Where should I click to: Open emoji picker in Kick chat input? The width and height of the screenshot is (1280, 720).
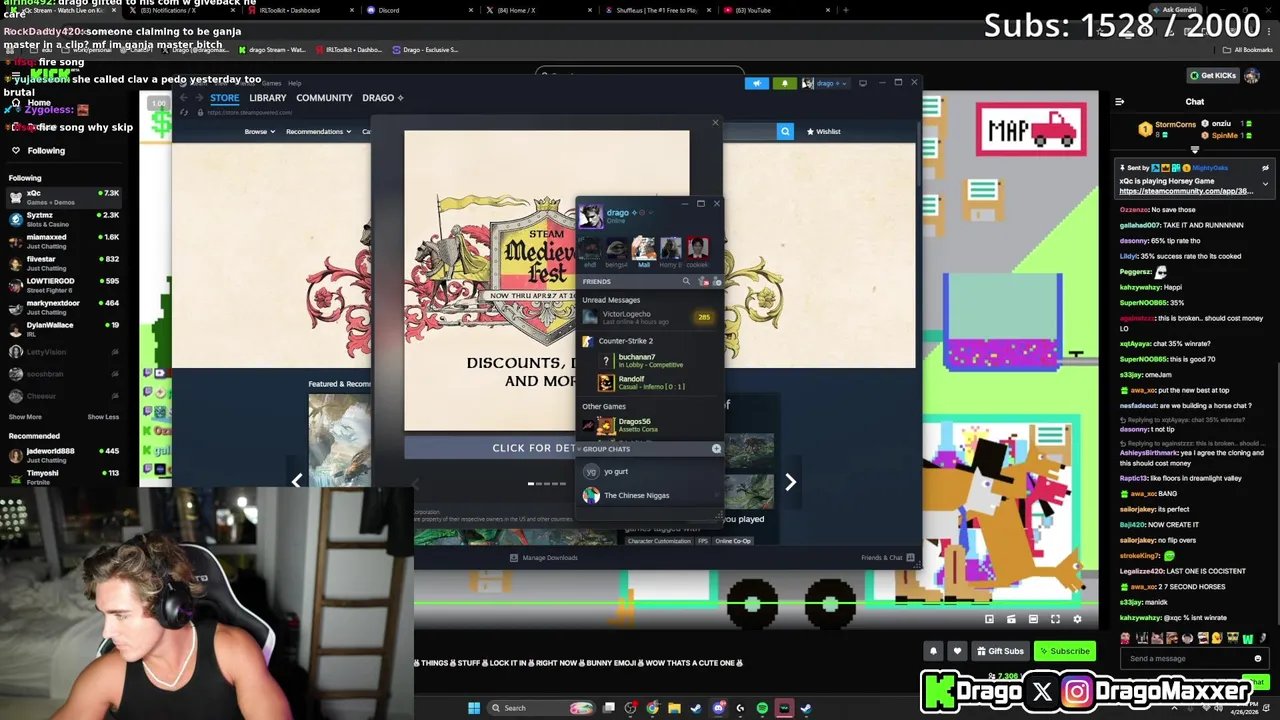(1258, 659)
